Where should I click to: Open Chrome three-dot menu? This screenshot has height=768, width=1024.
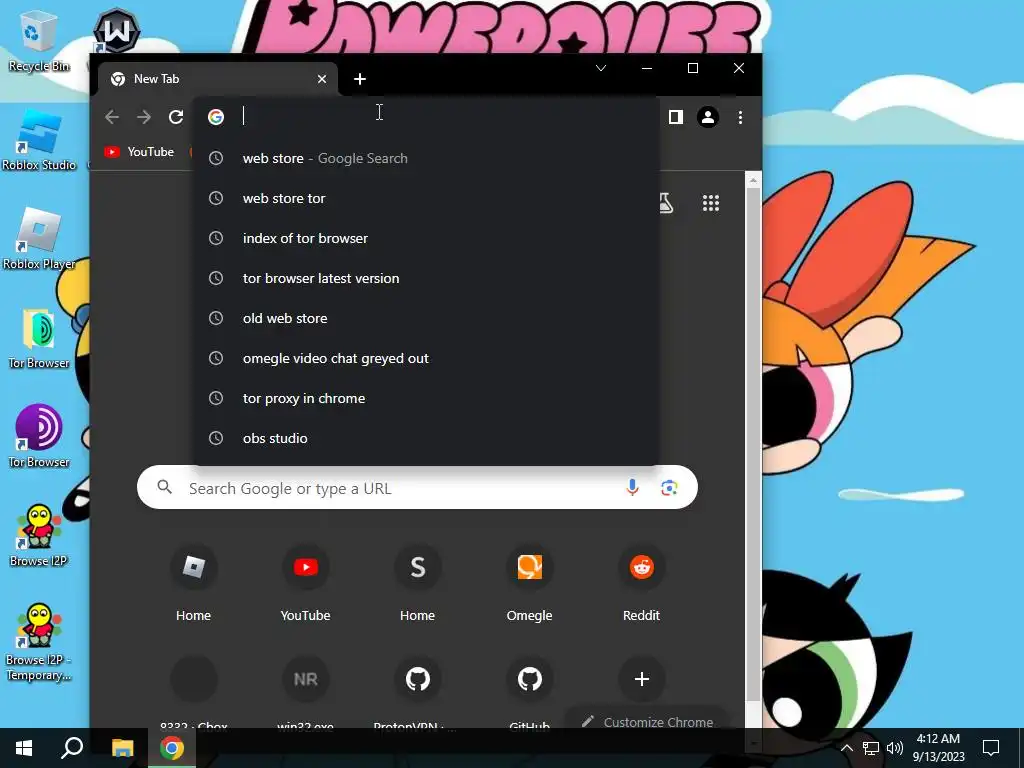coord(740,117)
